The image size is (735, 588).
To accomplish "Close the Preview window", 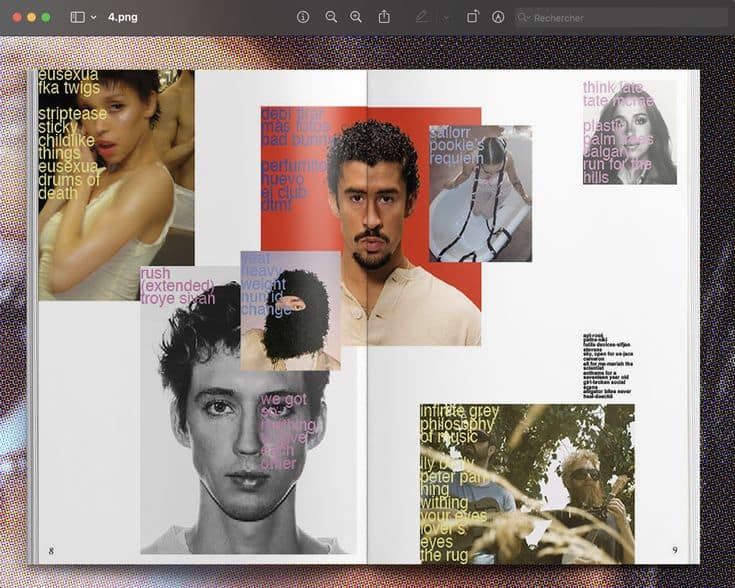I will point(17,17).
